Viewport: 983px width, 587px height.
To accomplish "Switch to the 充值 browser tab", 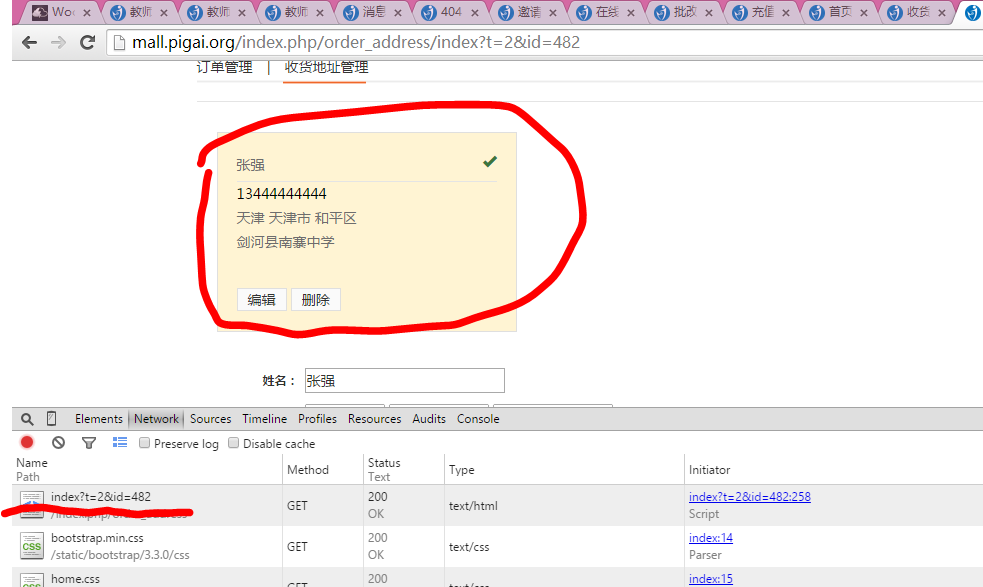I will (x=761, y=12).
